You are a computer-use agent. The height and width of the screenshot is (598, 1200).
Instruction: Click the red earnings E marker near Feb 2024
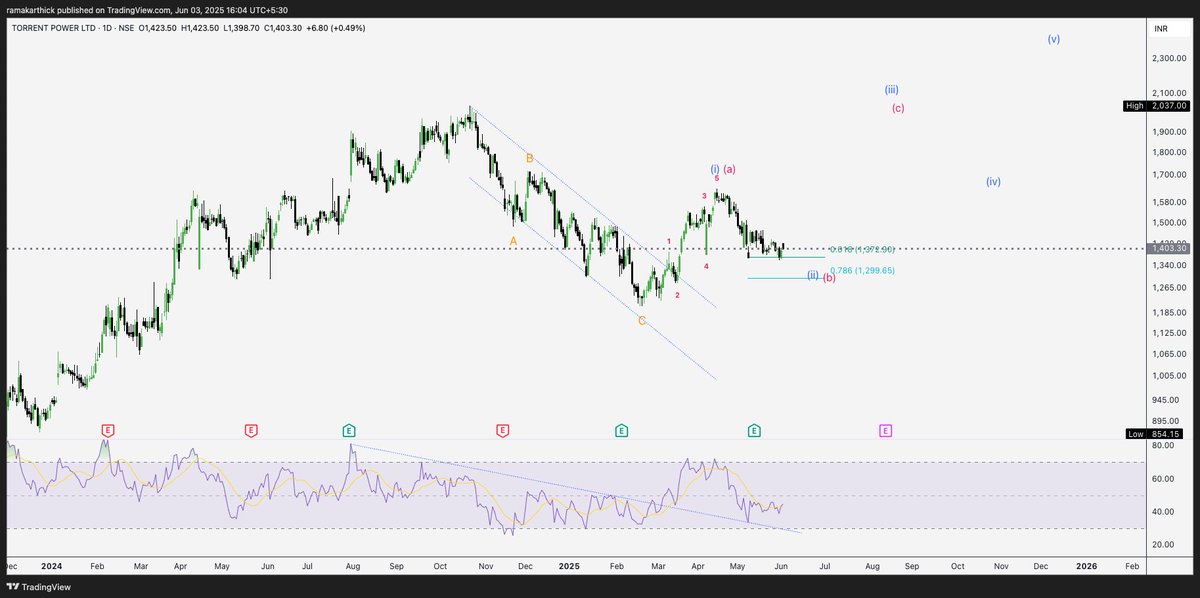tap(108, 430)
